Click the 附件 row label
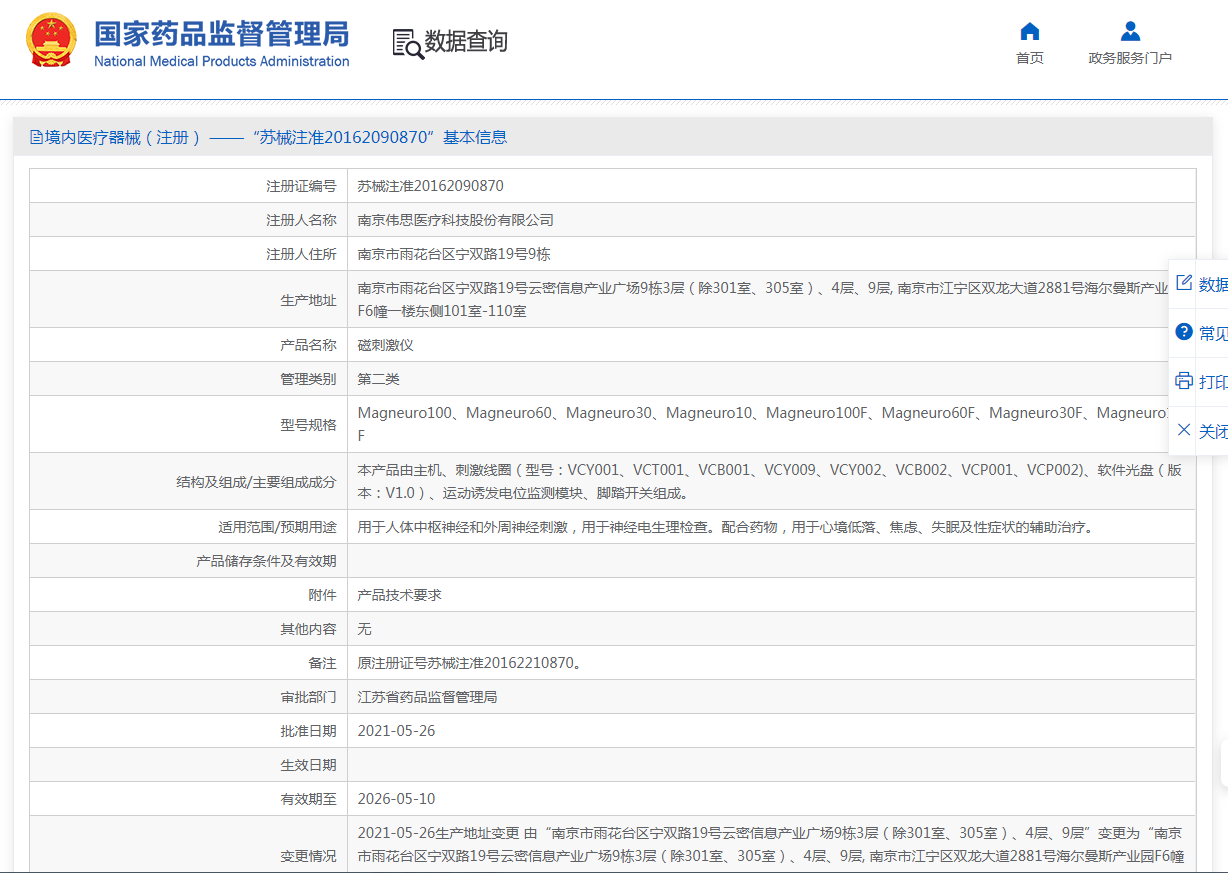This screenshot has width=1228, height=873. pos(322,595)
